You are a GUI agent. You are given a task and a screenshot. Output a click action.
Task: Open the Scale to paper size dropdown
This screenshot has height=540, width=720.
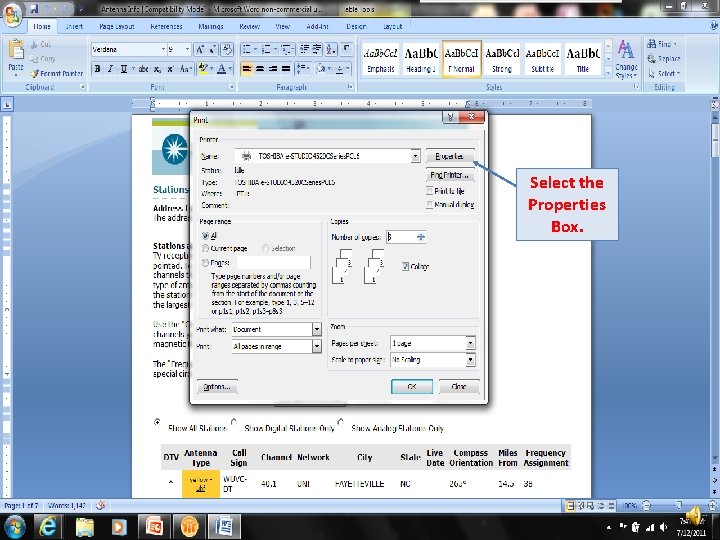tap(470, 360)
